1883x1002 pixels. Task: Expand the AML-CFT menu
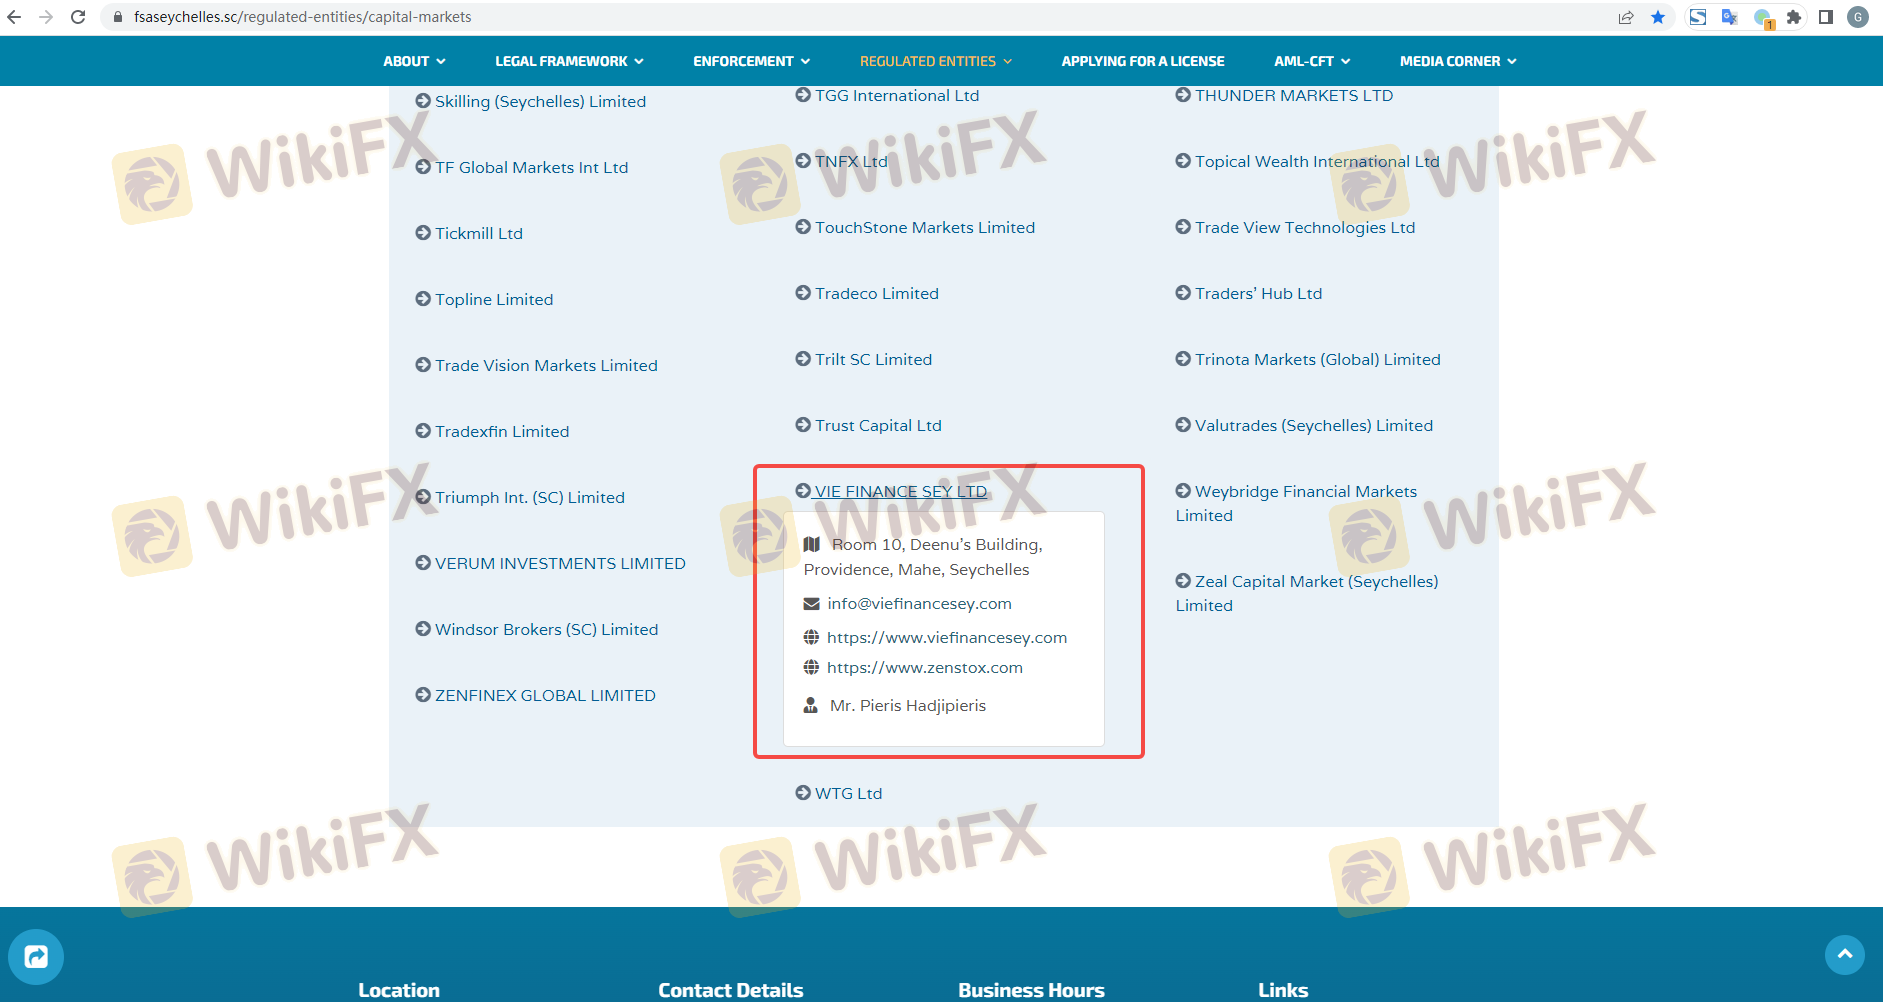point(1312,61)
